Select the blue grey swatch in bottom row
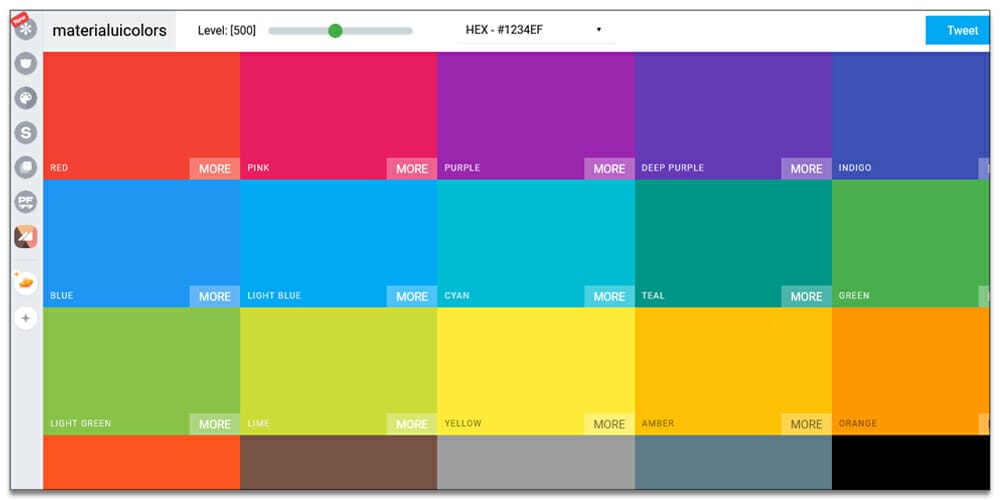This screenshot has height=500, width=1000. [733, 462]
